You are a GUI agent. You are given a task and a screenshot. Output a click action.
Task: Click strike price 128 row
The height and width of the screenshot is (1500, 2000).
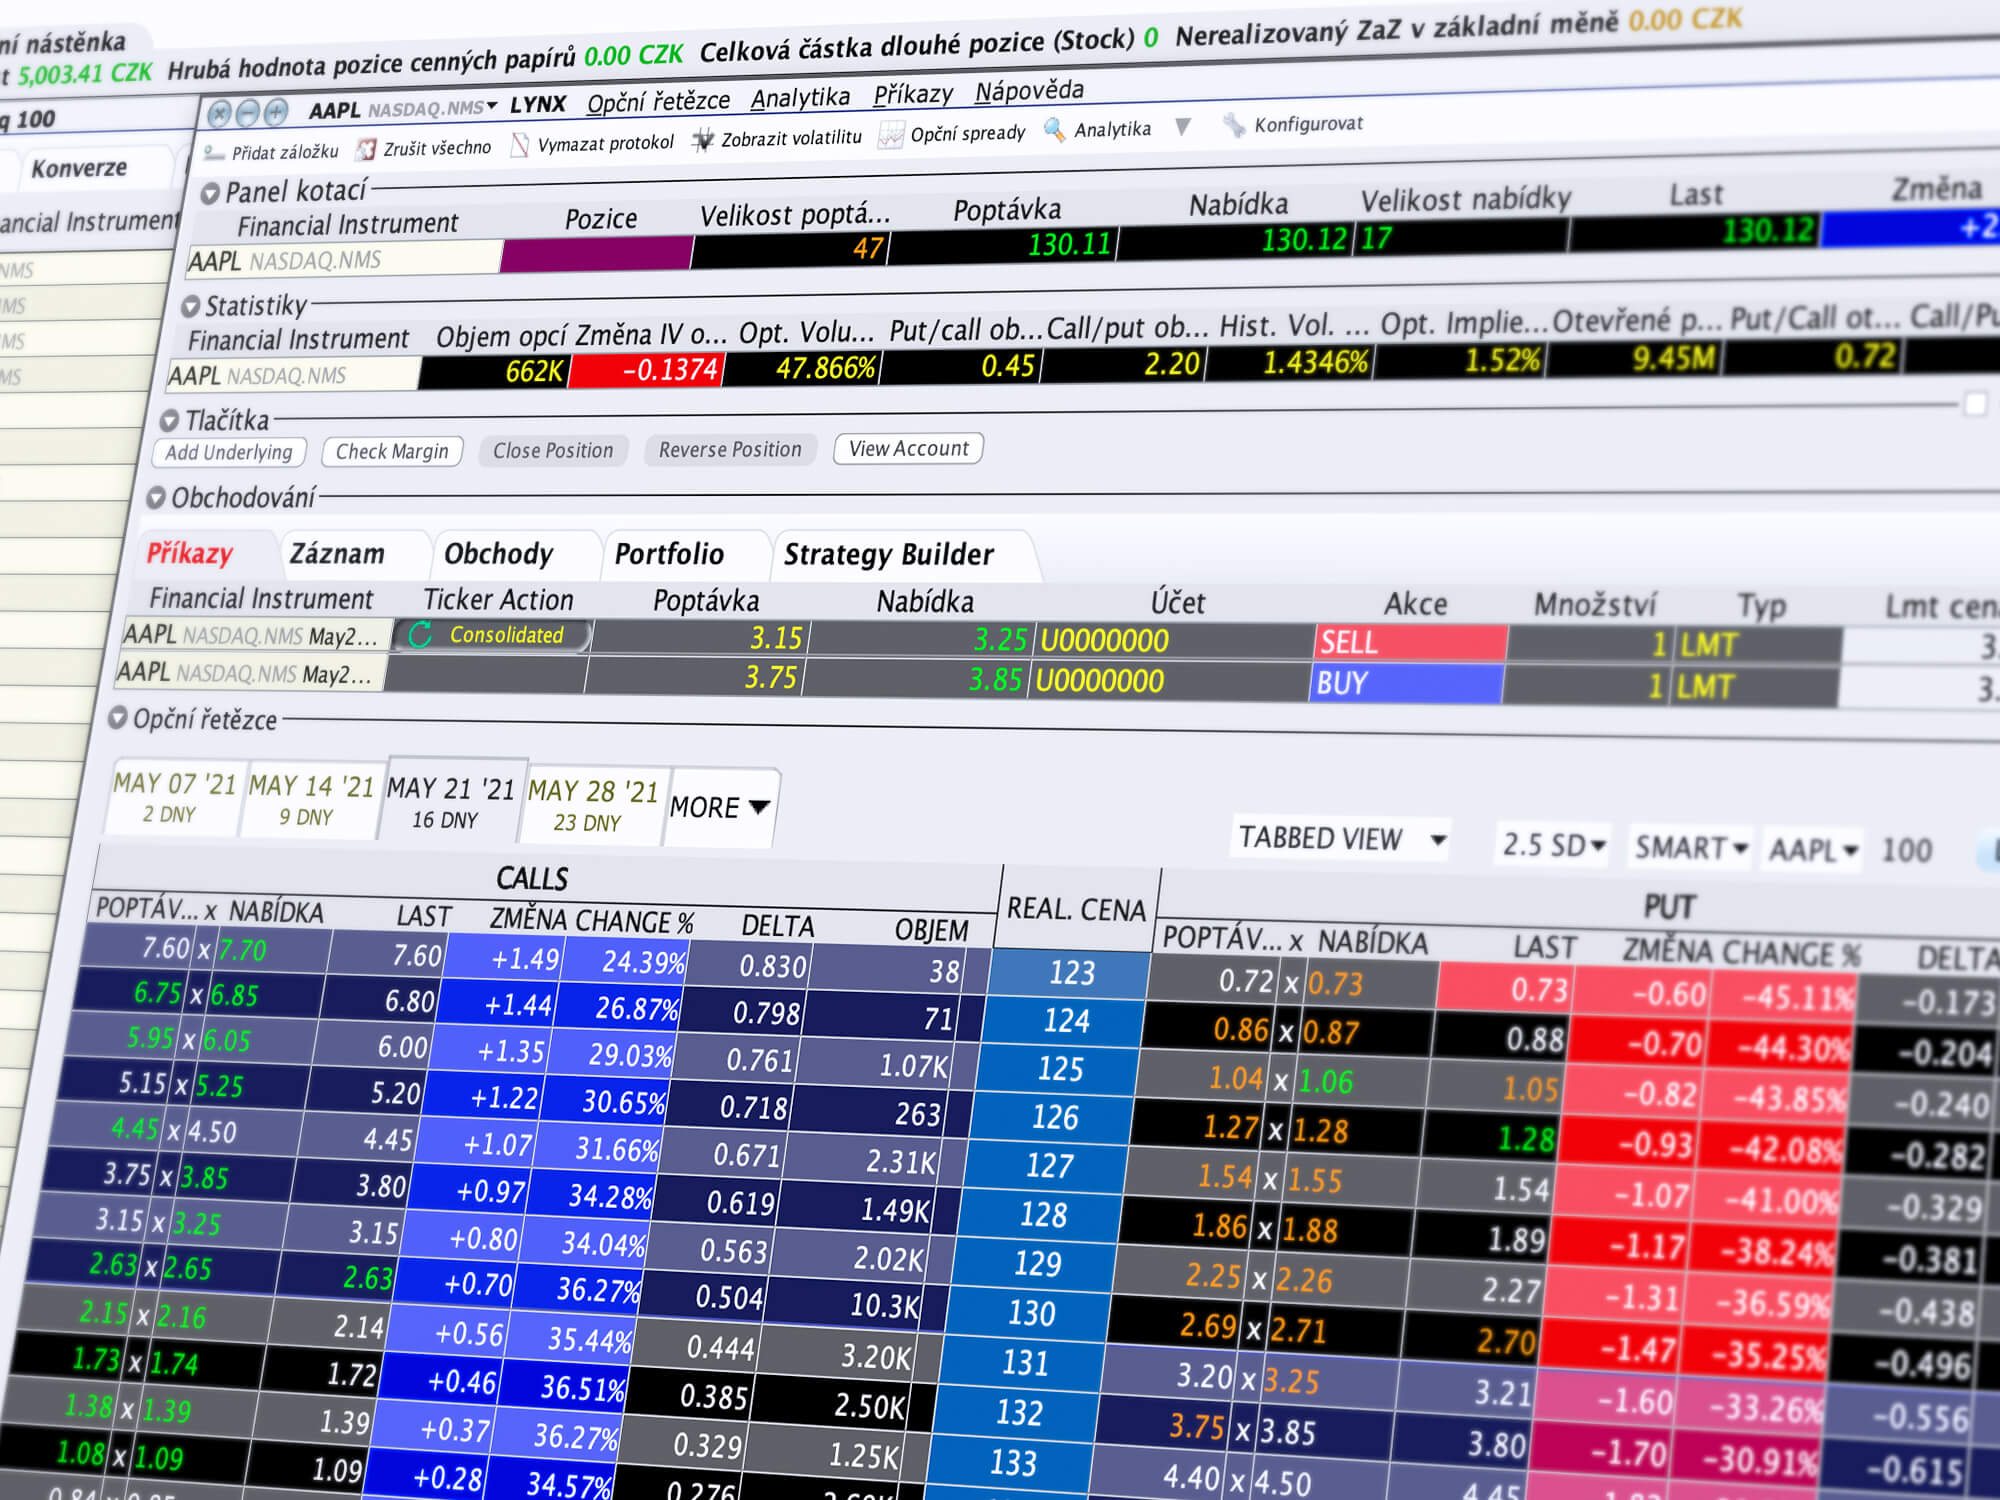tap(1043, 1215)
